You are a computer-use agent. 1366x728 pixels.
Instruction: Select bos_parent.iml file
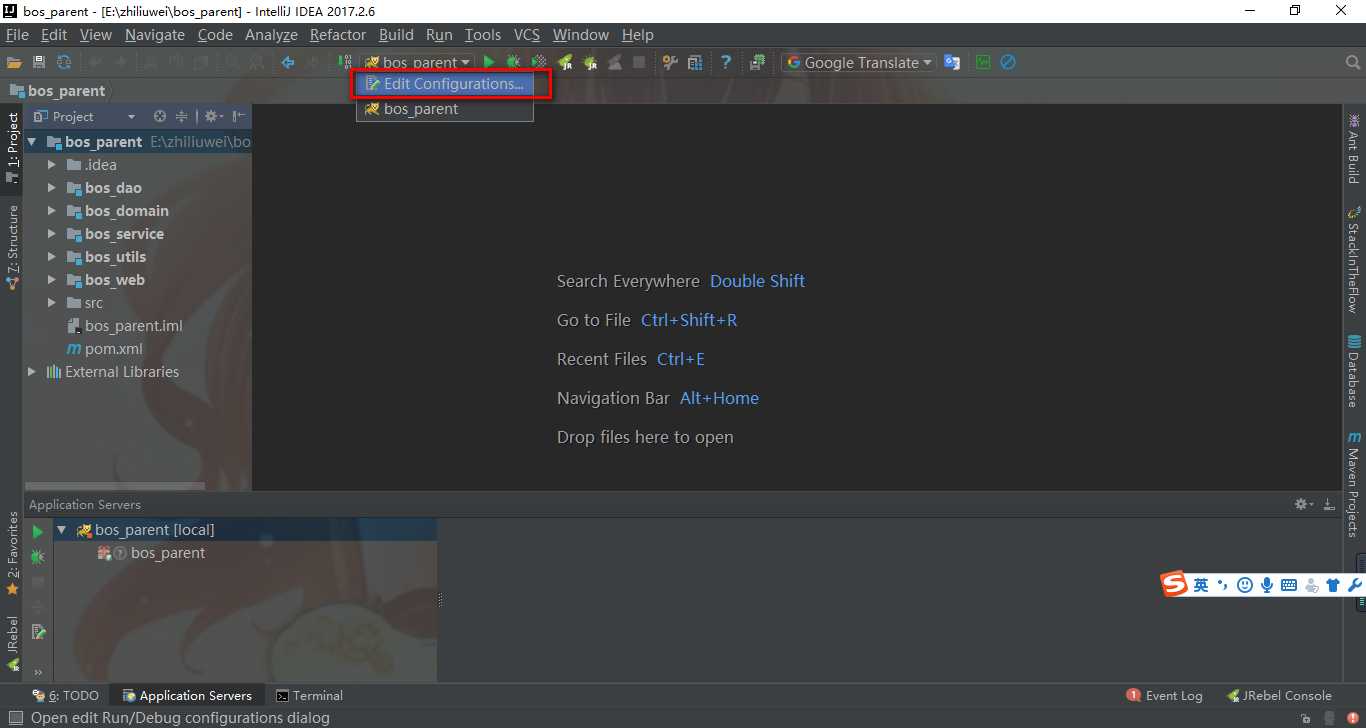click(125, 326)
